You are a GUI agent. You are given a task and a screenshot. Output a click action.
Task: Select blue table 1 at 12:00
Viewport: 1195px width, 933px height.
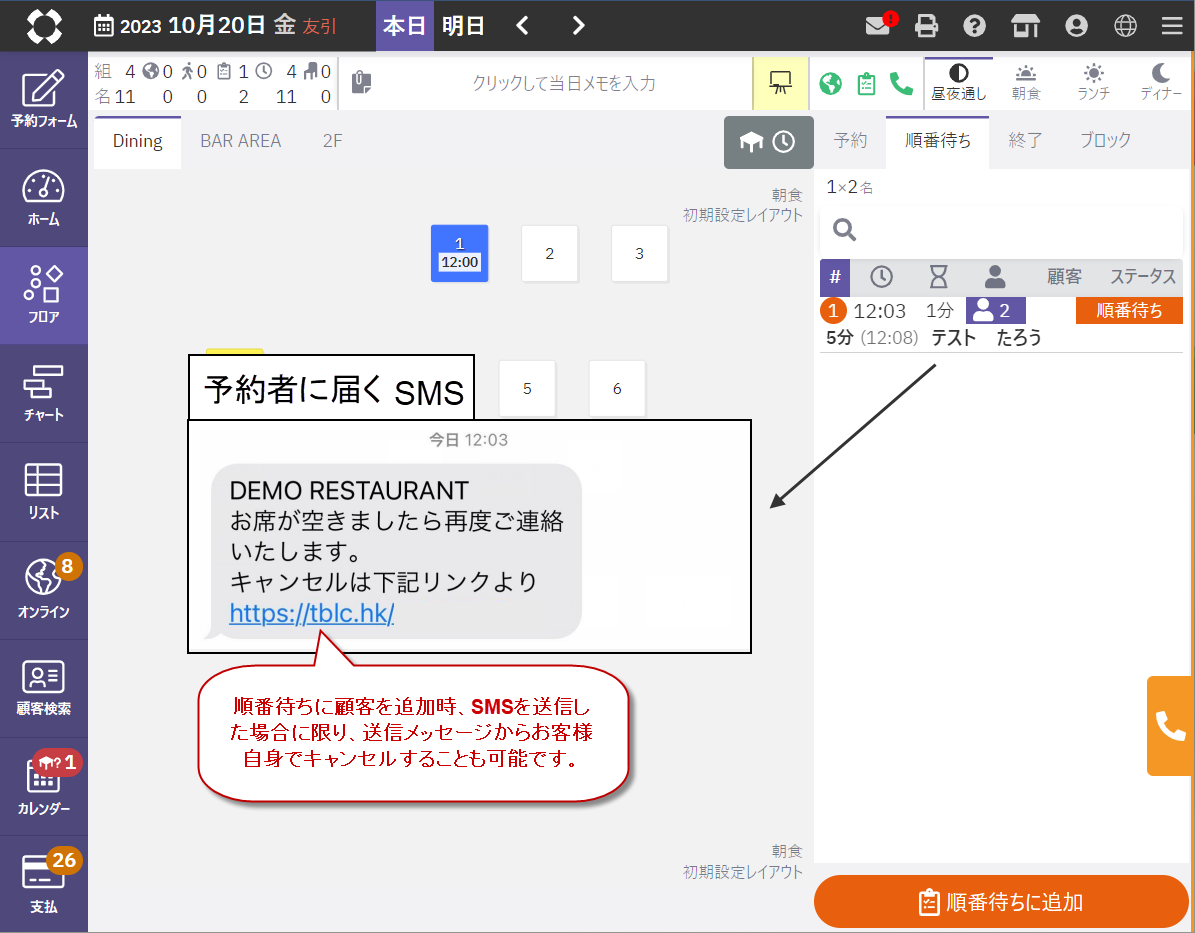(x=459, y=253)
